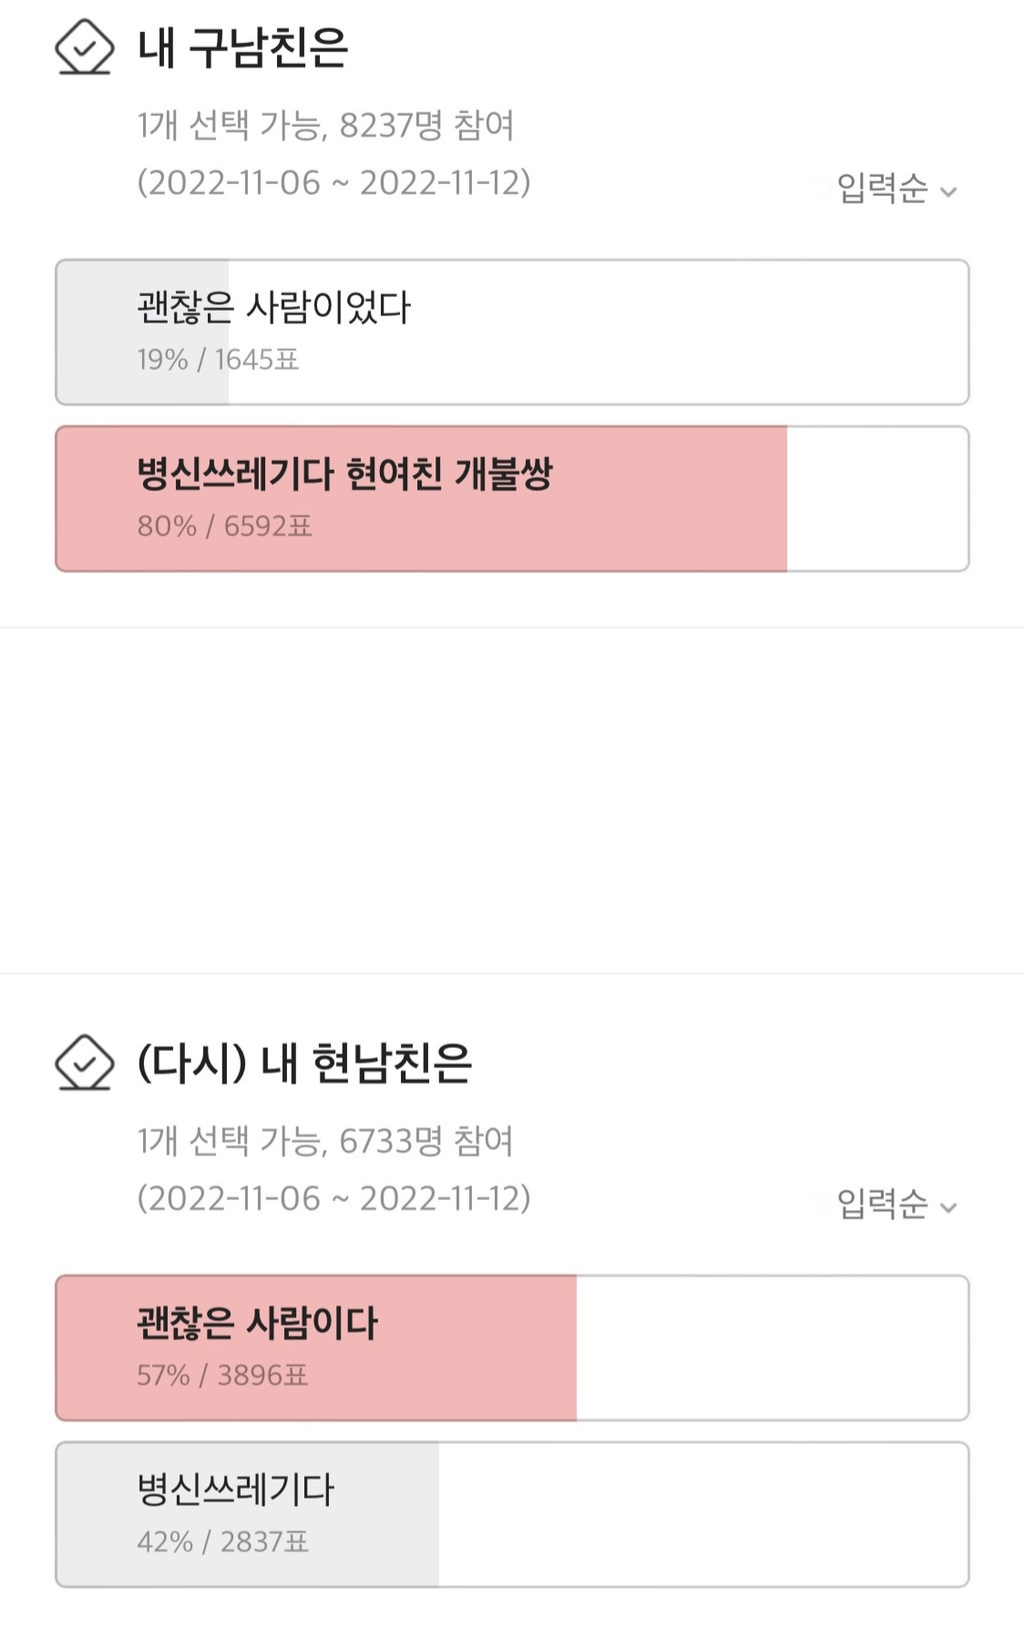Click the "42% / 2837표" vote count
The width and height of the screenshot is (1024, 1627).
pos(222,1542)
